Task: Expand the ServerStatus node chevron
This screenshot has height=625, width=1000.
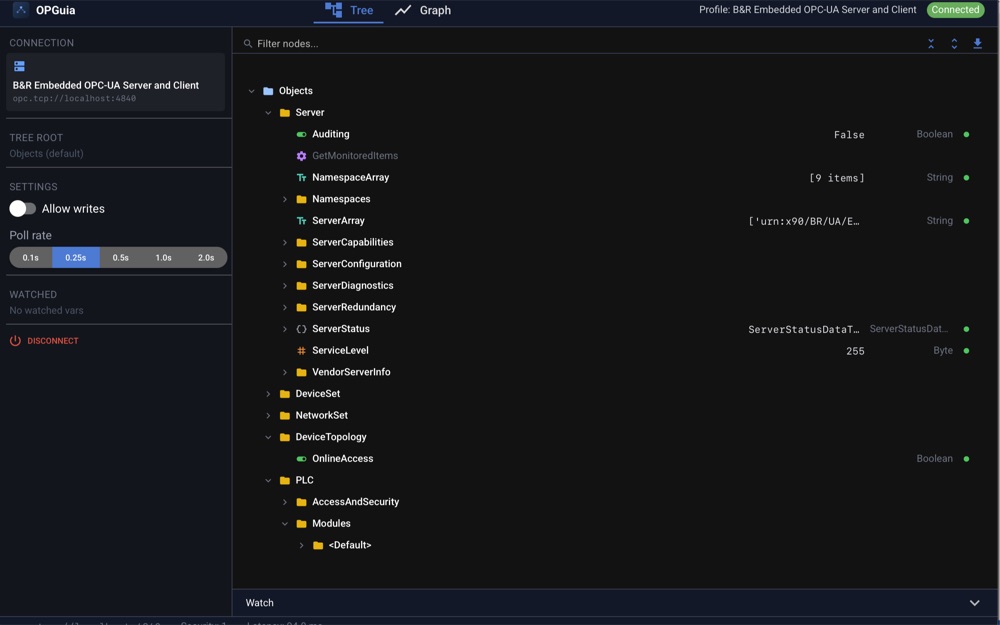Action: (x=284, y=329)
